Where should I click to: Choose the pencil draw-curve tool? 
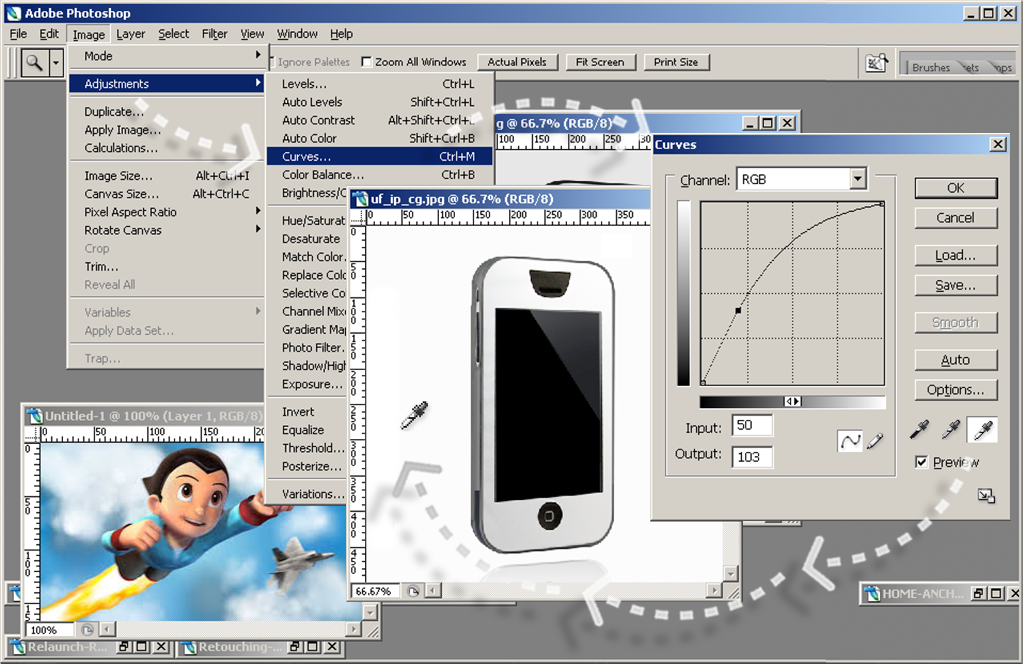[875, 441]
